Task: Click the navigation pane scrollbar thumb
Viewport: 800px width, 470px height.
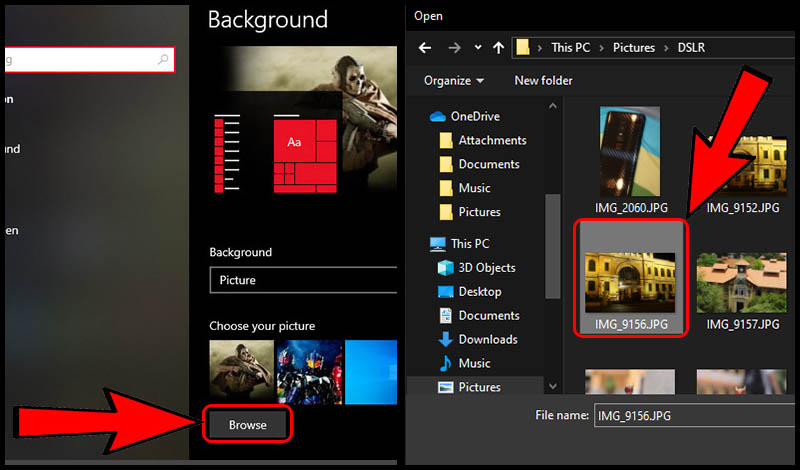Action: click(x=553, y=246)
